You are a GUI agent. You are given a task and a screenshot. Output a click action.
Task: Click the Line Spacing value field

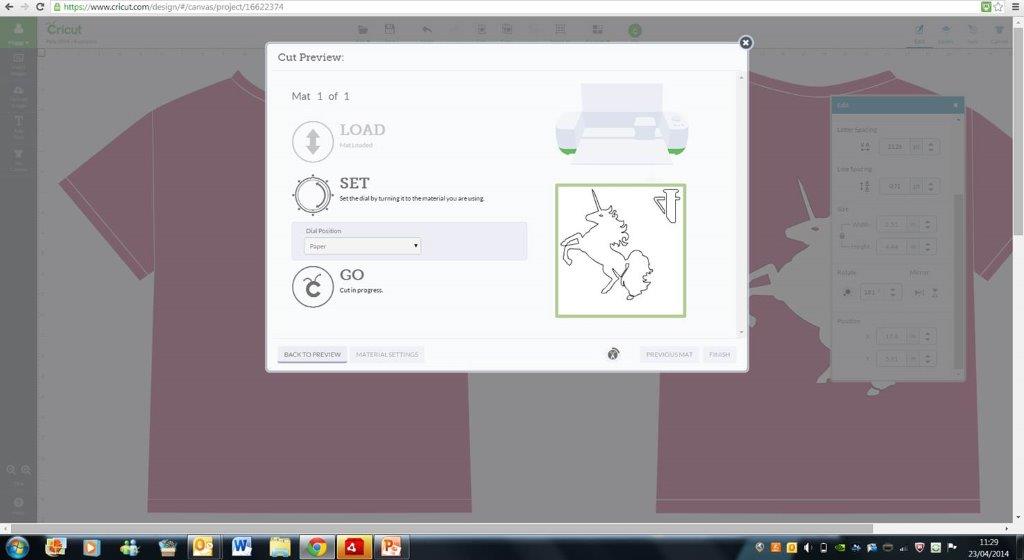(x=894, y=186)
